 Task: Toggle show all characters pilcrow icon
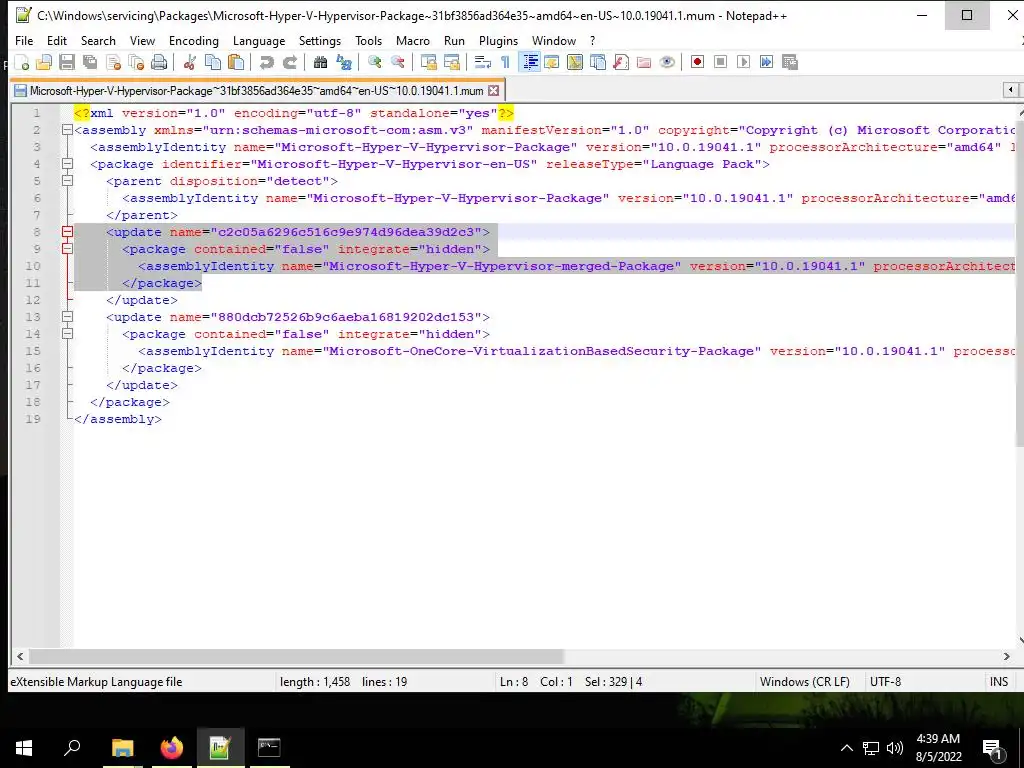tap(505, 62)
